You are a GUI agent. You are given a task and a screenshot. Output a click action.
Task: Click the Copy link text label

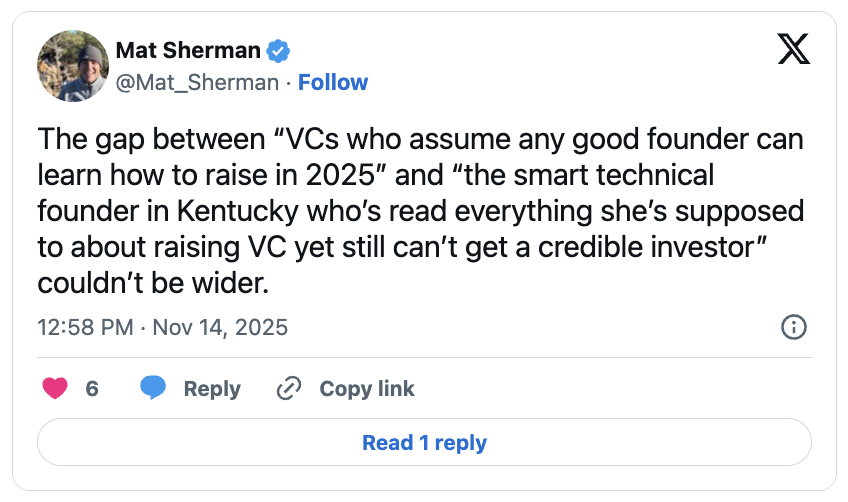366,389
